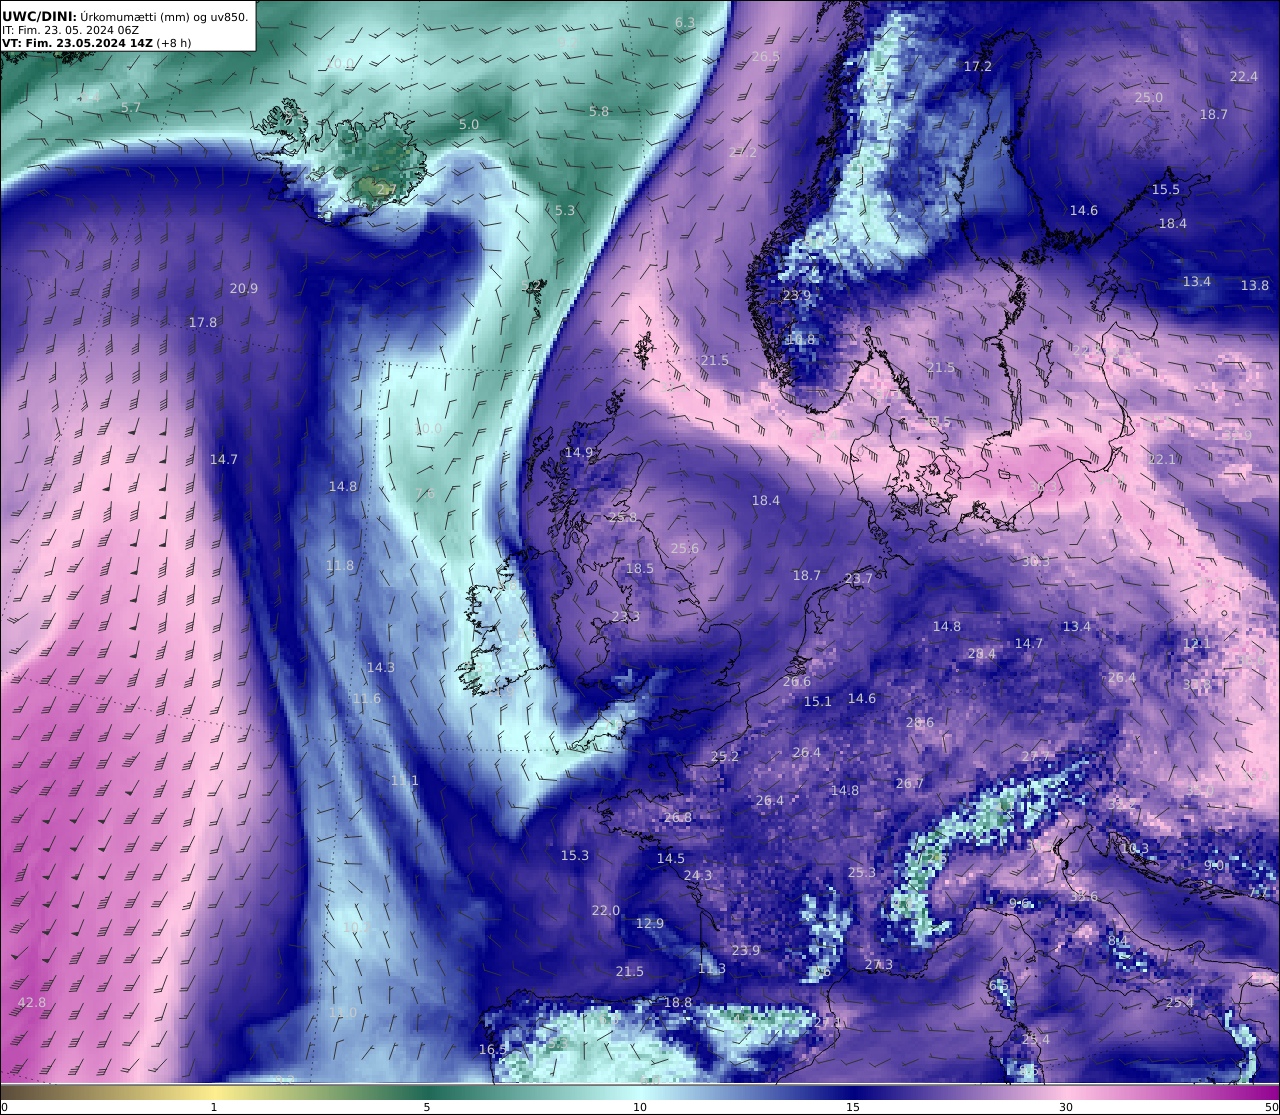Click the 25.3 value on the map

(x=862, y=872)
